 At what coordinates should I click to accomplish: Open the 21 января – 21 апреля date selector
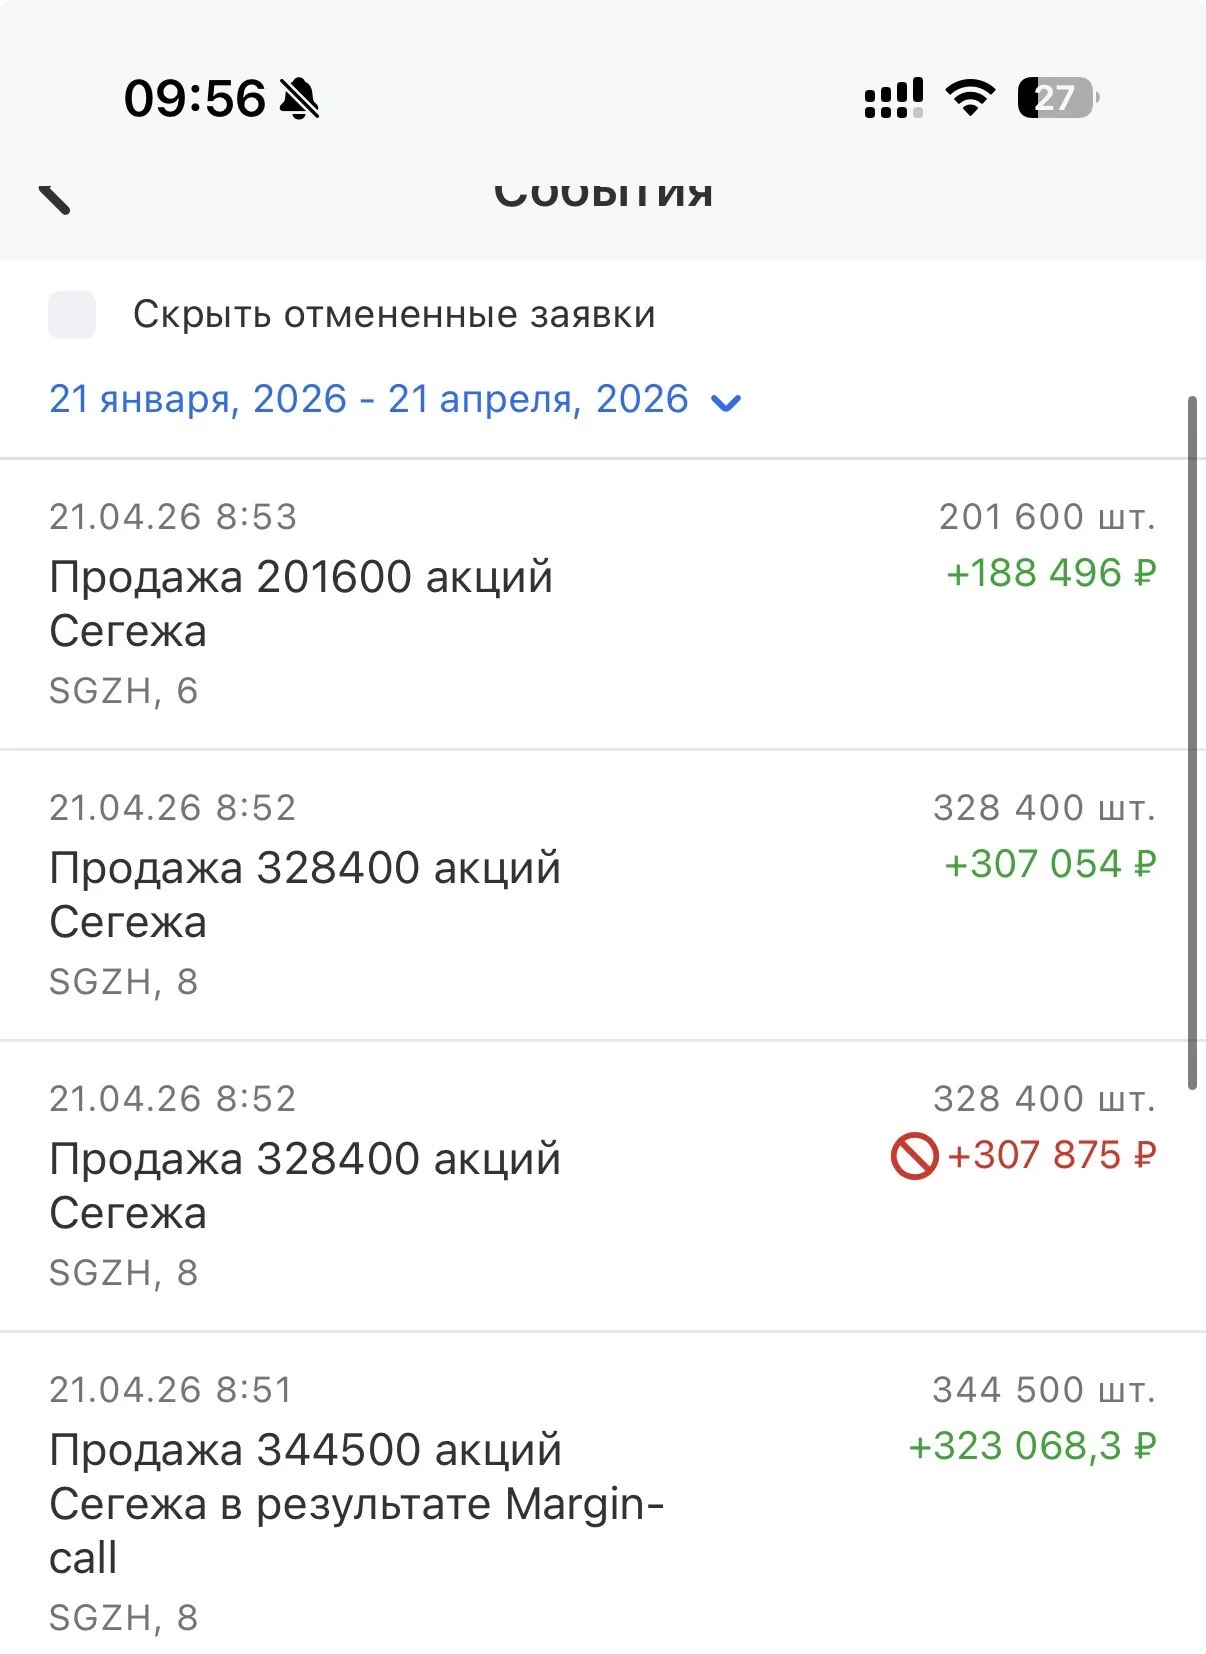click(395, 399)
